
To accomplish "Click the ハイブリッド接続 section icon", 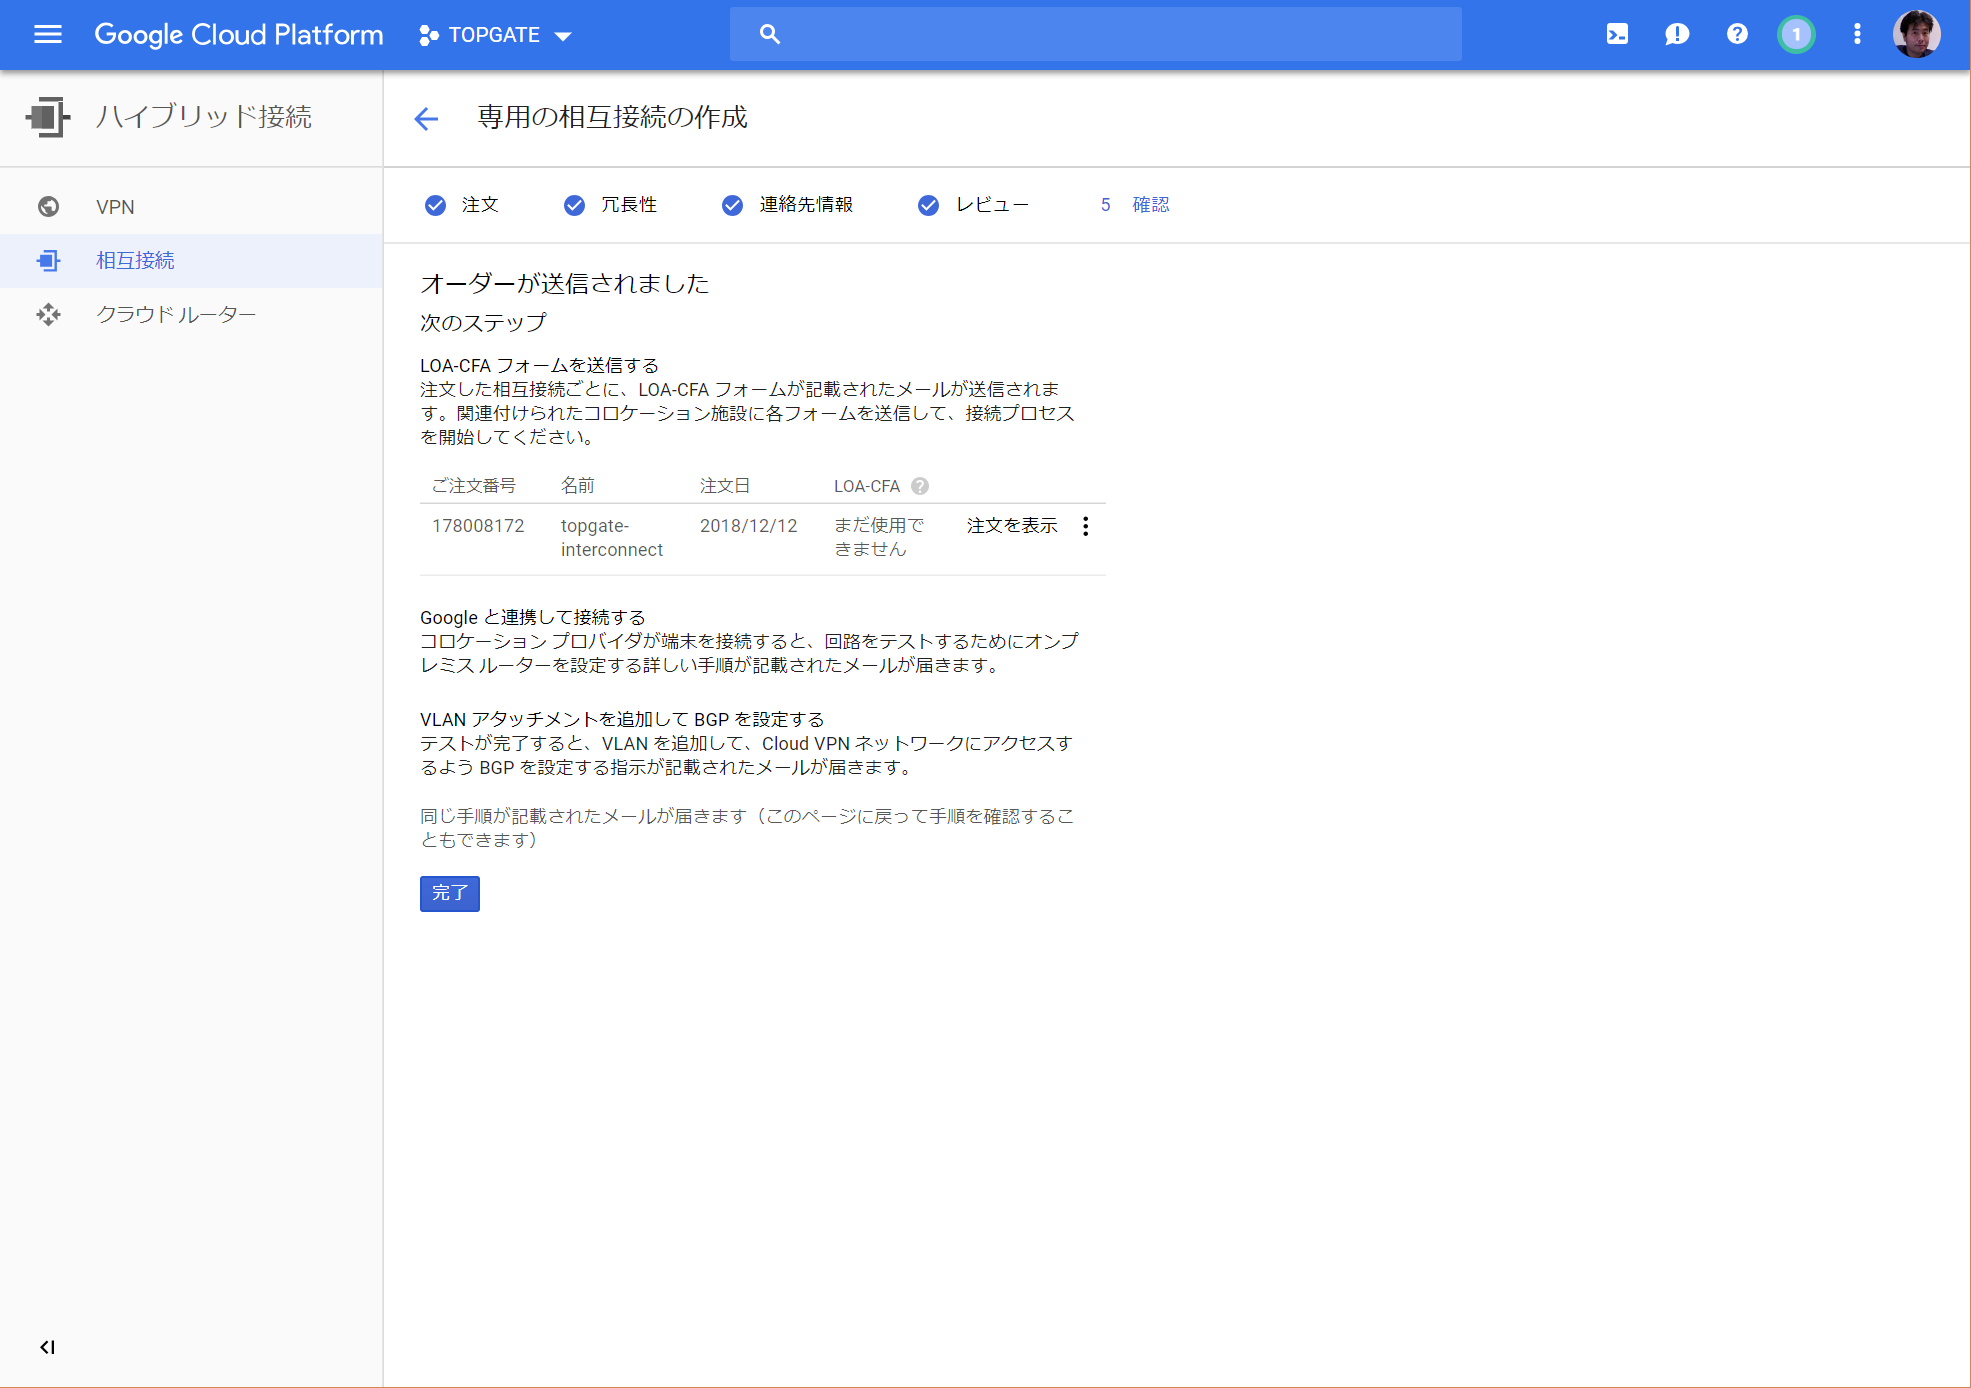I will point(48,117).
